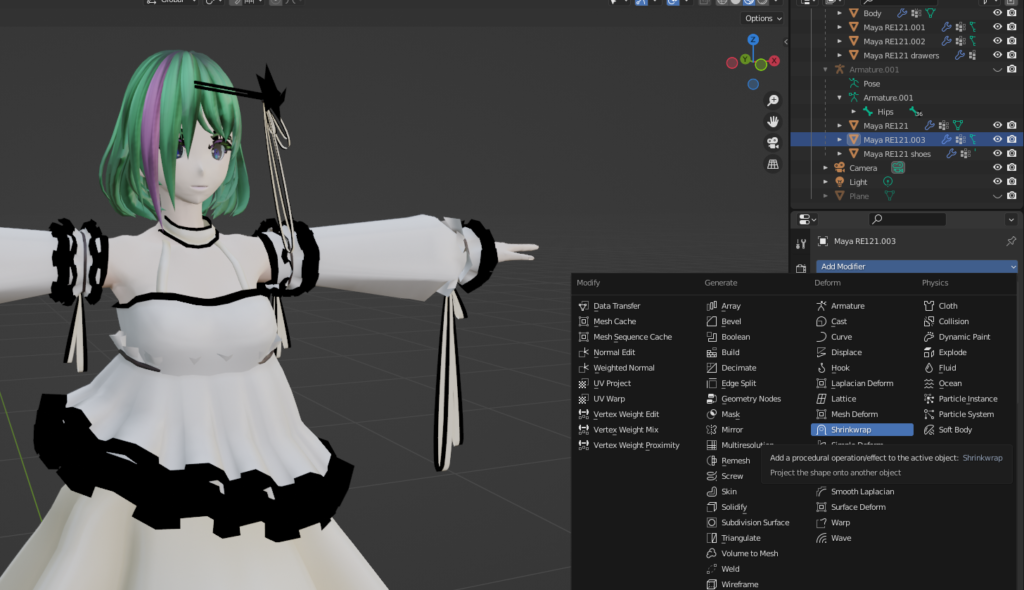
Task: Hide Maya RE121.001 in viewport
Action: coord(997,27)
